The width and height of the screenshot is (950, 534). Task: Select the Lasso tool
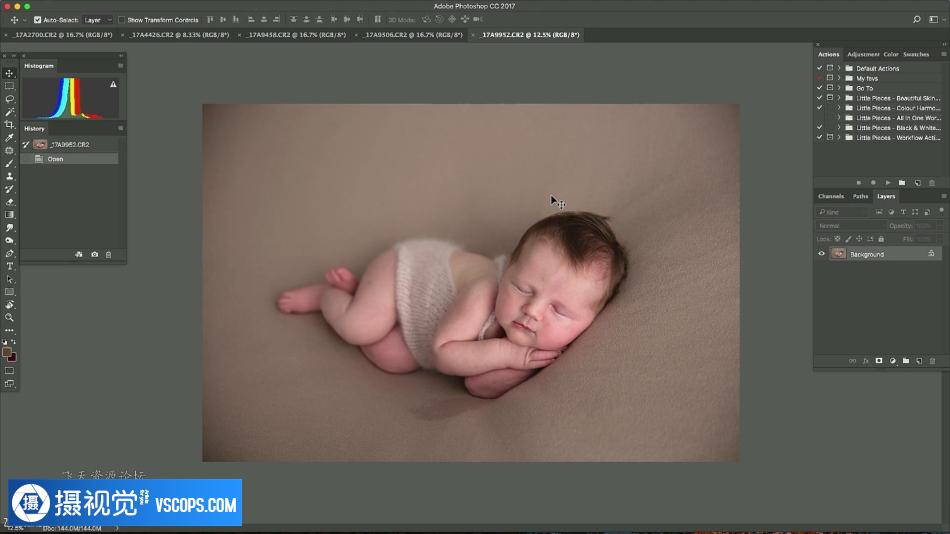(9, 99)
